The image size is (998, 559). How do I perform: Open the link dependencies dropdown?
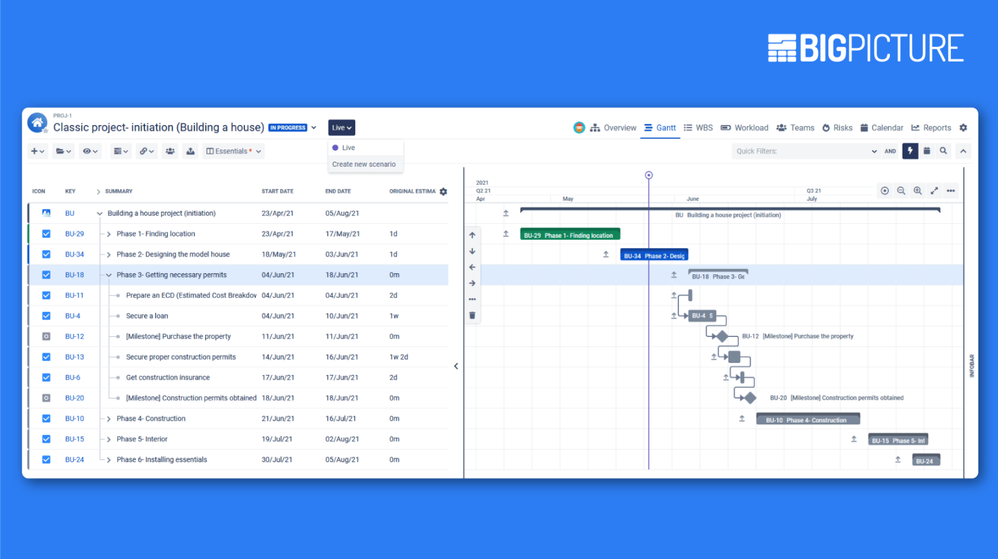click(146, 152)
